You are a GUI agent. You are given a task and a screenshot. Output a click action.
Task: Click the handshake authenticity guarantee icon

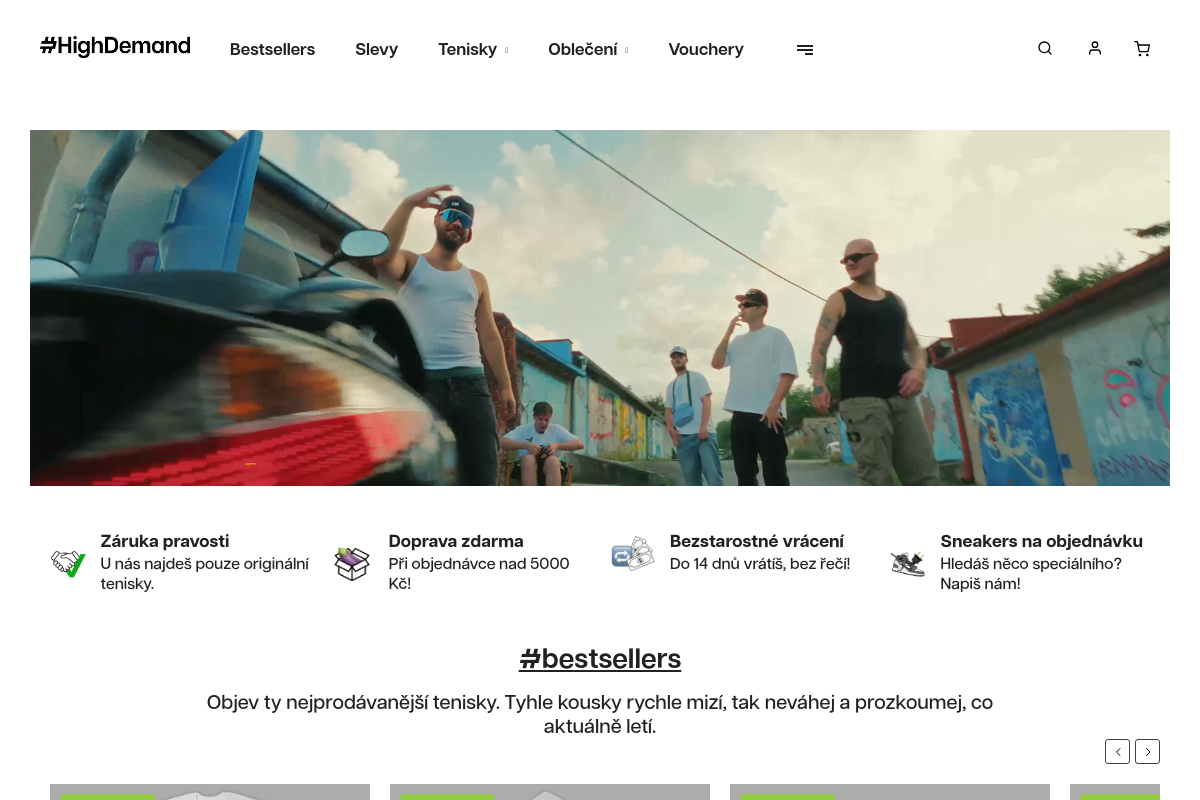pyautogui.click(x=69, y=562)
